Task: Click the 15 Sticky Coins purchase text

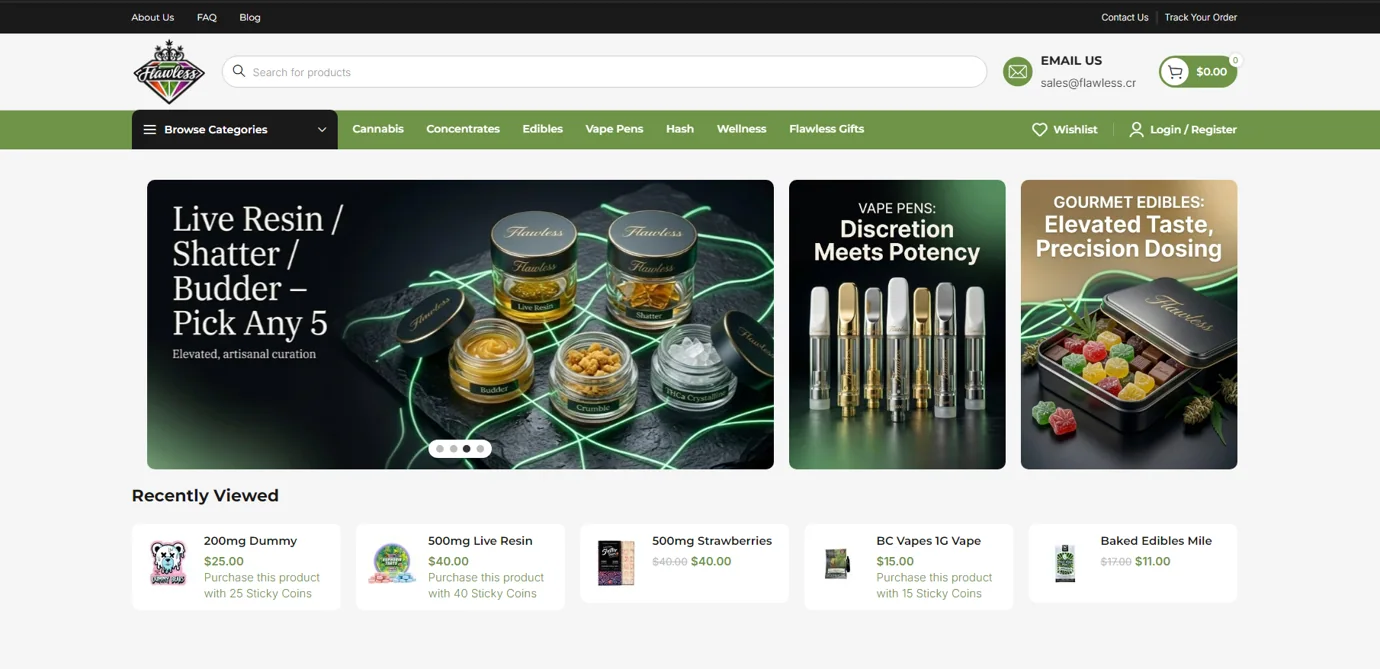Action: click(934, 585)
